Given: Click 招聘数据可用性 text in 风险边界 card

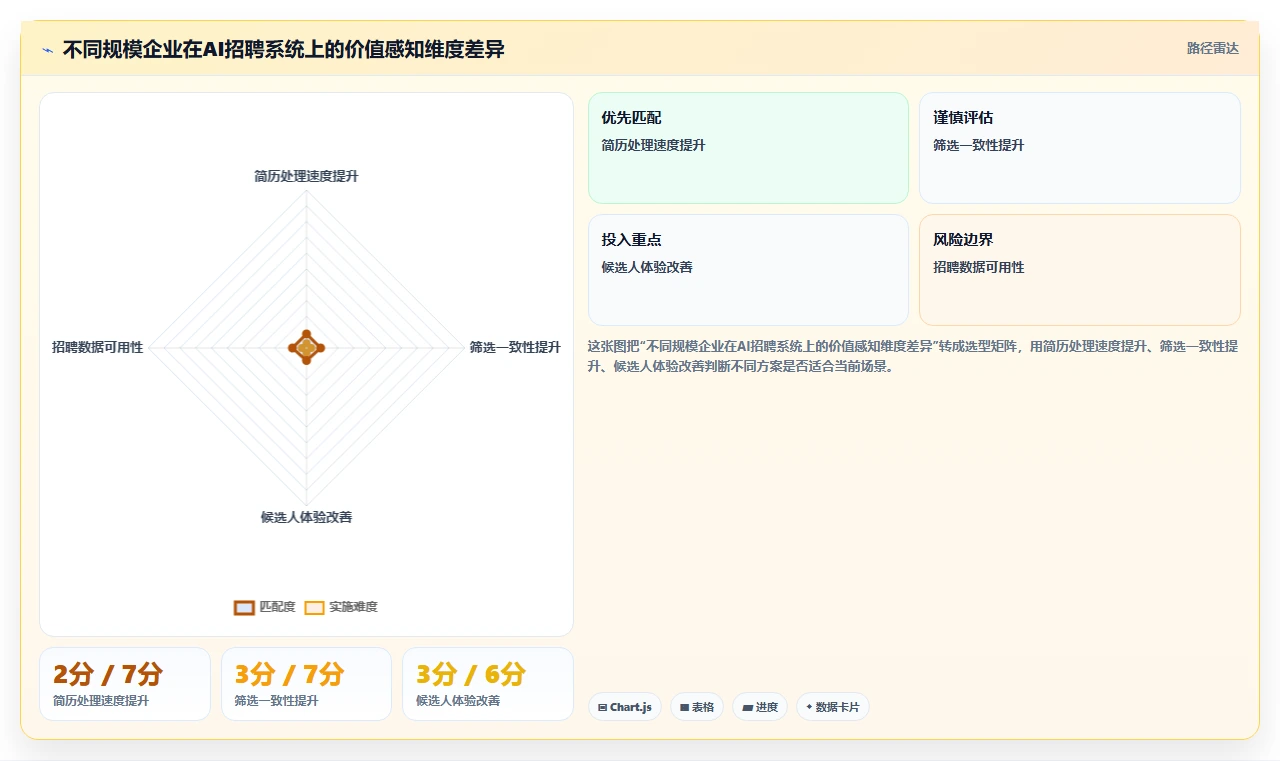Looking at the screenshot, I should (x=979, y=267).
